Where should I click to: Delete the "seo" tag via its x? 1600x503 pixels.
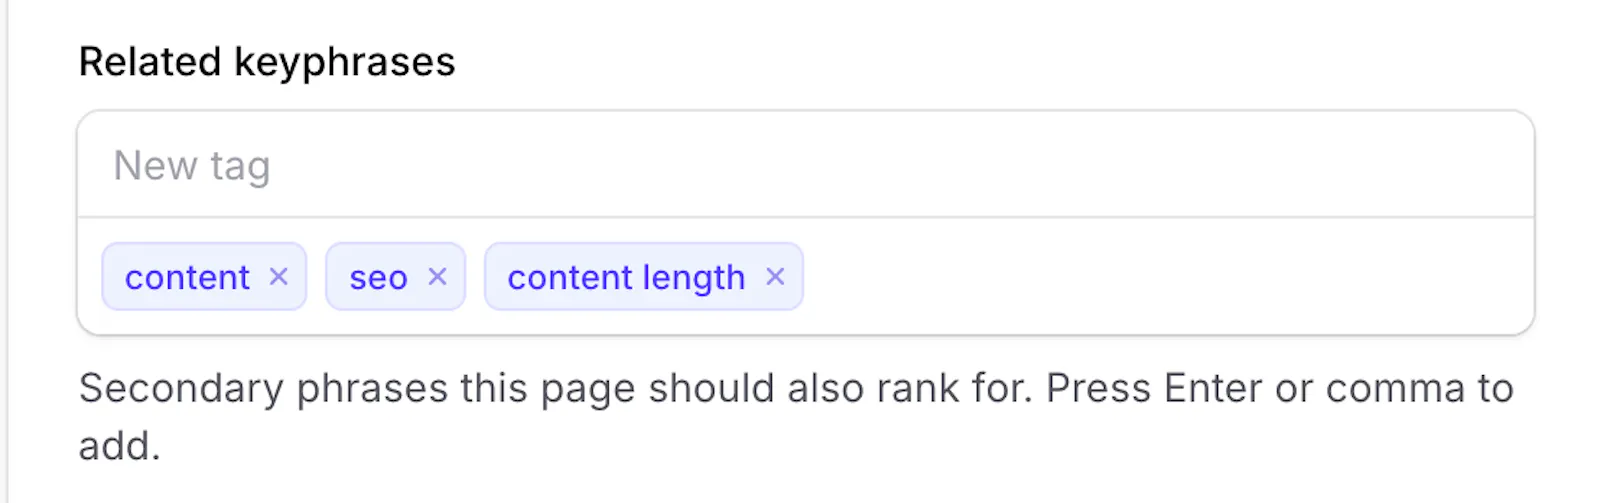(437, 277)
